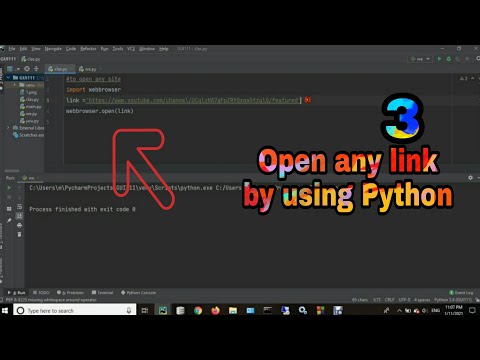
Task: Open the VCS menu
Action: 131,49
